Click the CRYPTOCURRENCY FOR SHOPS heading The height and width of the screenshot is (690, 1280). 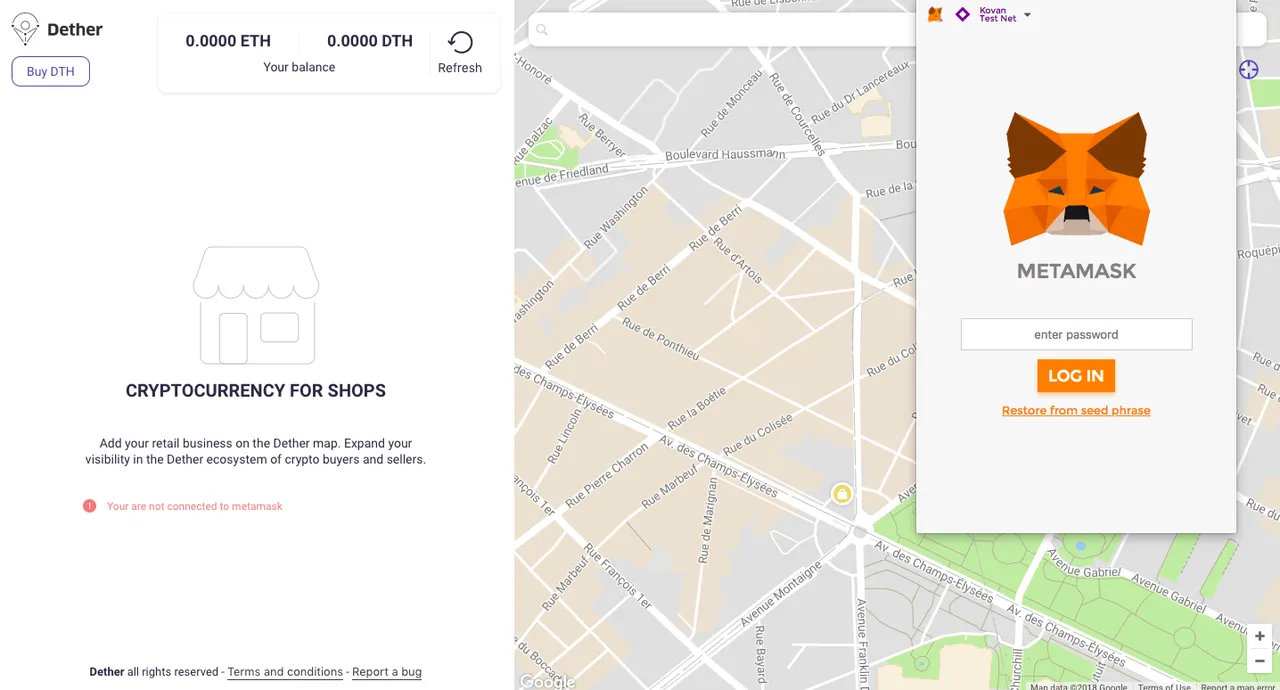[x=256, y=391]
